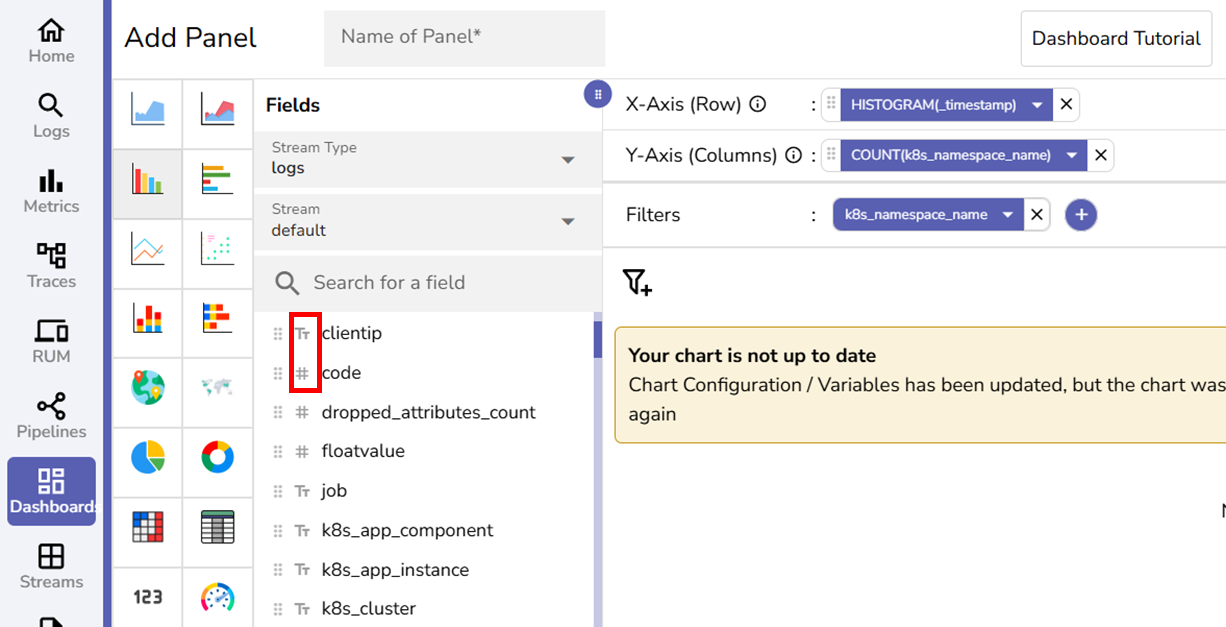Open HISTOGRAM(_timestamp) X-axis options arrow

pyautogui.click(x=1037, y=105)
